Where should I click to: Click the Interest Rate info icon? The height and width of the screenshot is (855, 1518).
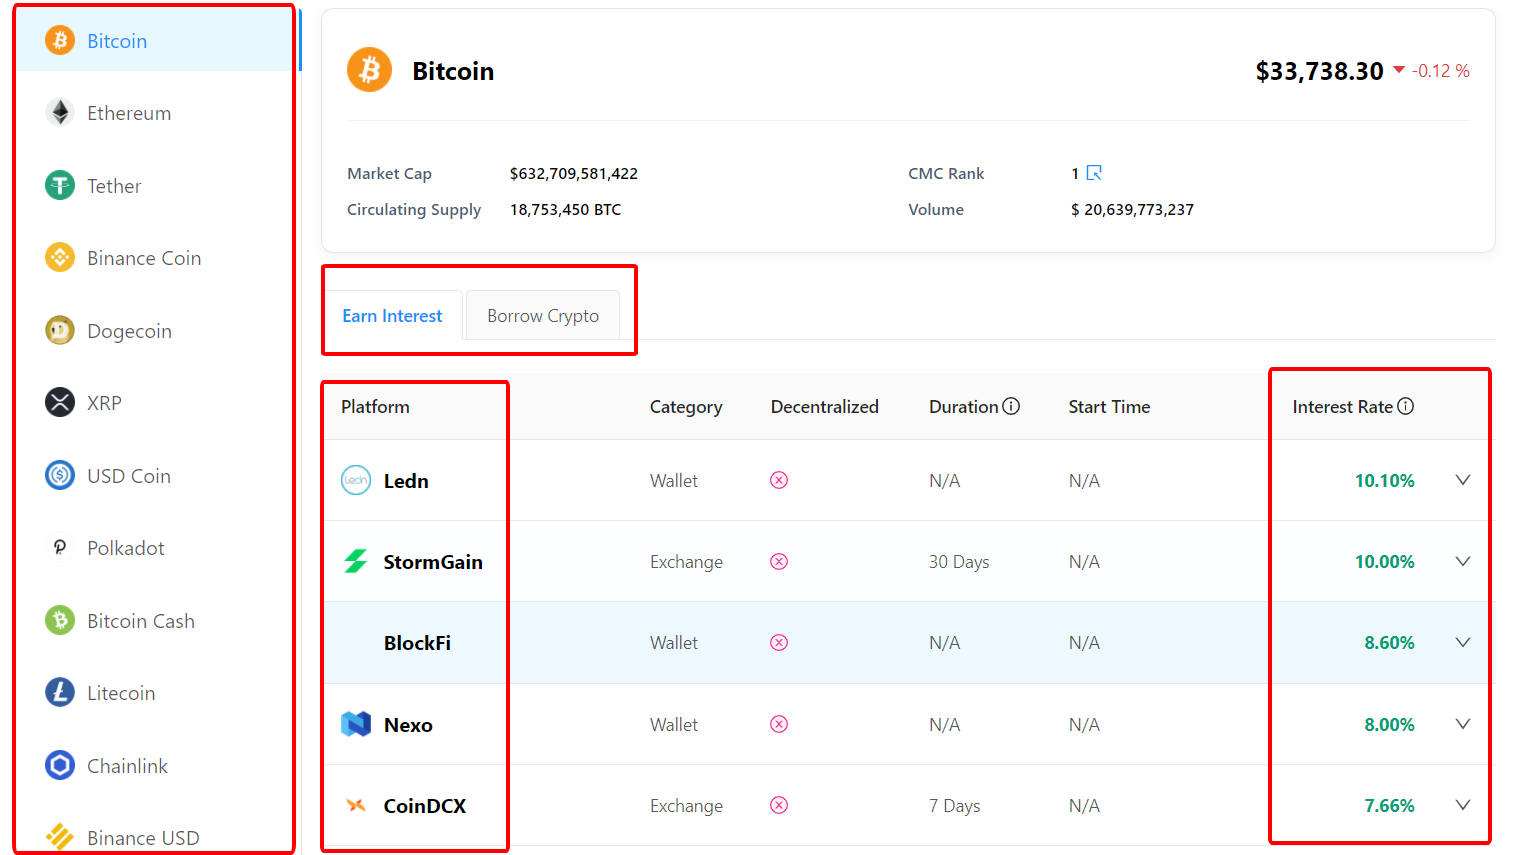click(1405, 406)
